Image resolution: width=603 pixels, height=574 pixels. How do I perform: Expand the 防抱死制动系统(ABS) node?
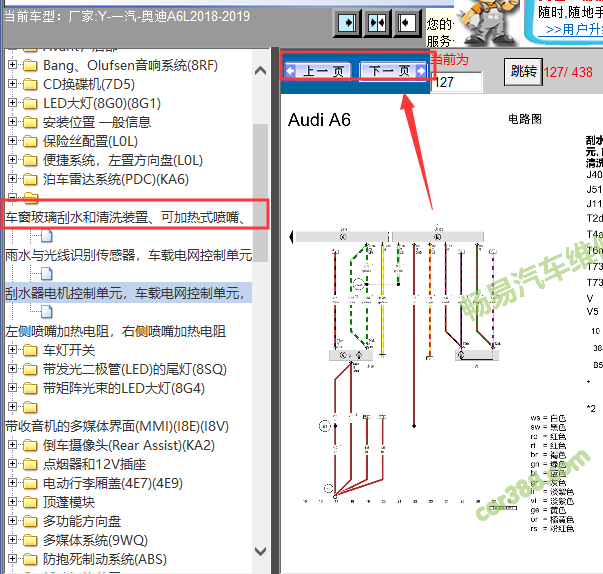12,559
